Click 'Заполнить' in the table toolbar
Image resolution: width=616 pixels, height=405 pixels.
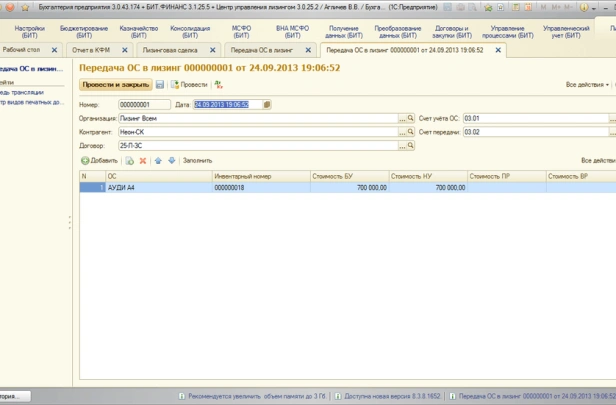pos(197,160)
